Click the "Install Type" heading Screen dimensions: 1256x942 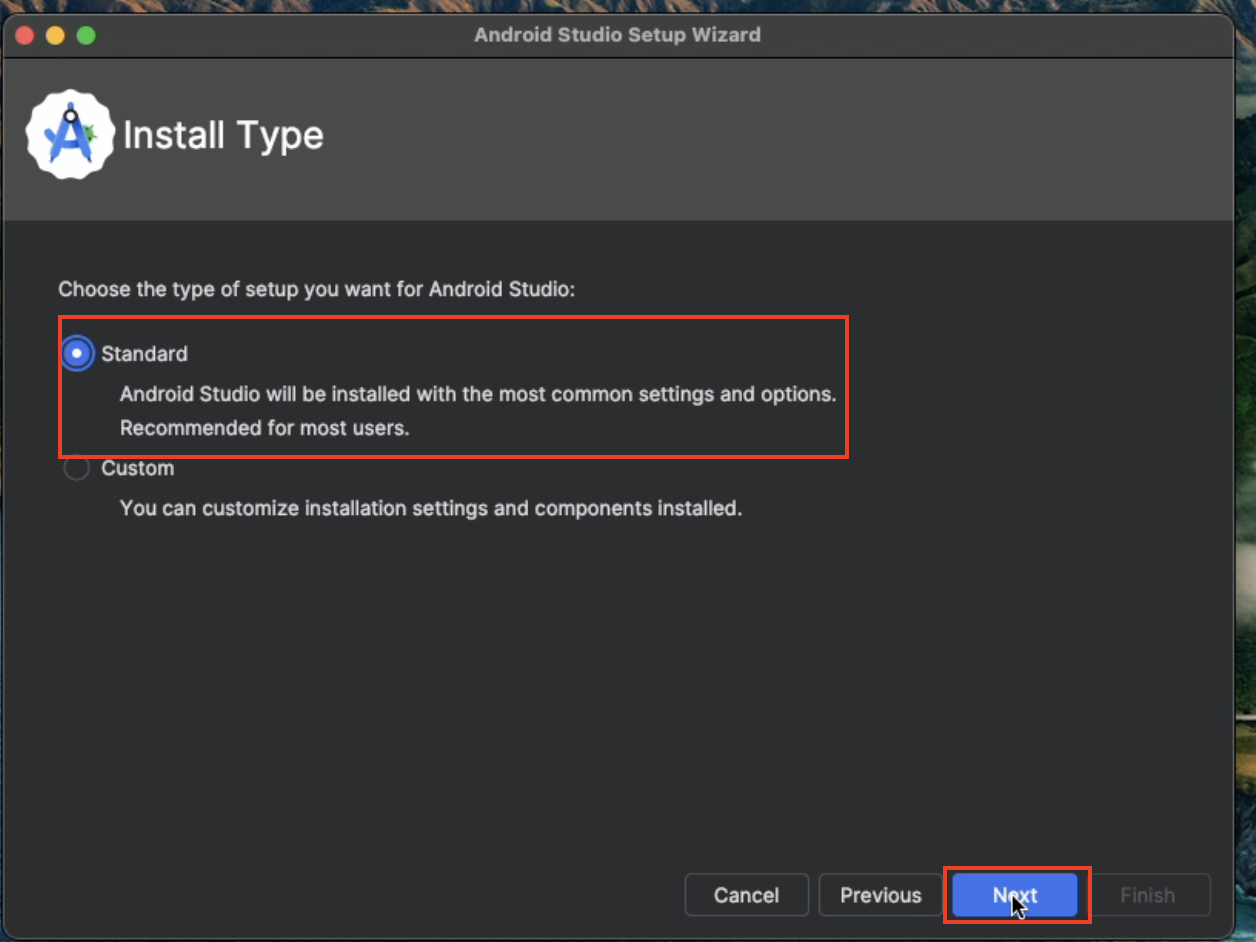(x=223, y=135)
